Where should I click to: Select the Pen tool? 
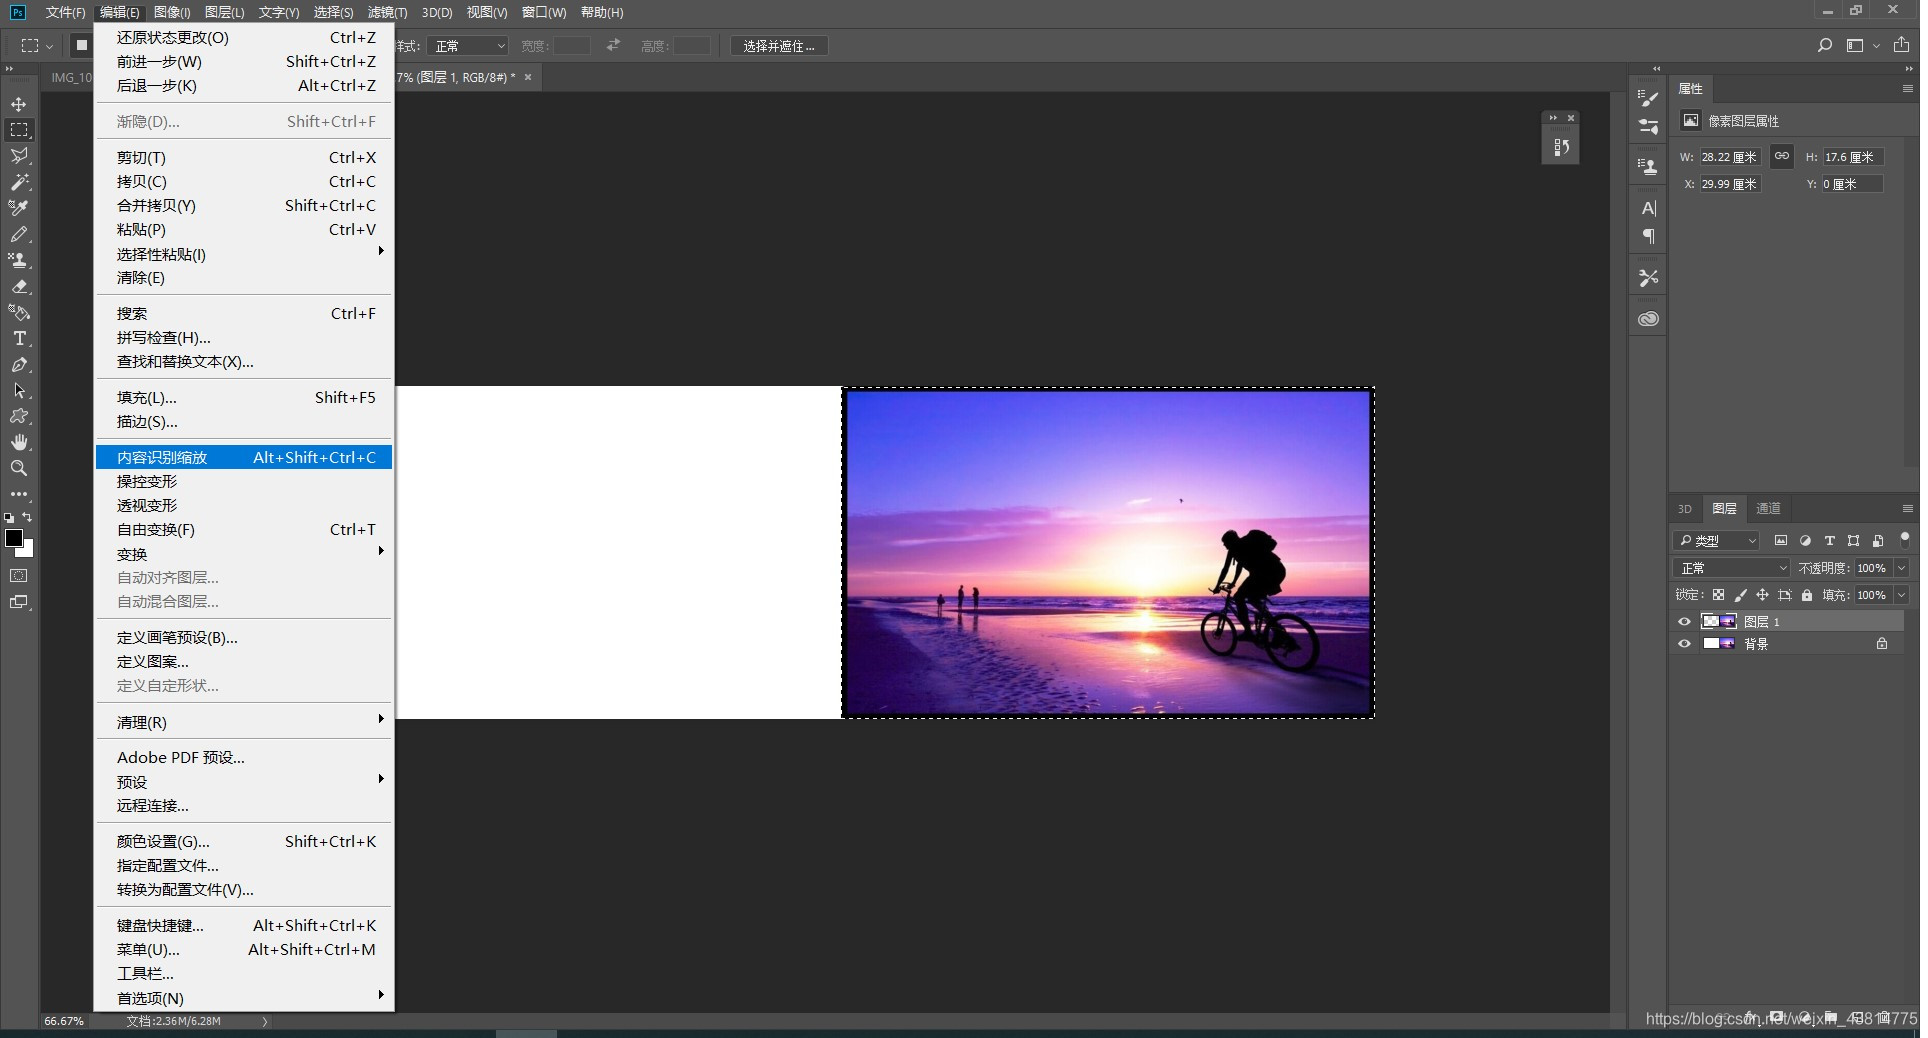coord(19,364)
